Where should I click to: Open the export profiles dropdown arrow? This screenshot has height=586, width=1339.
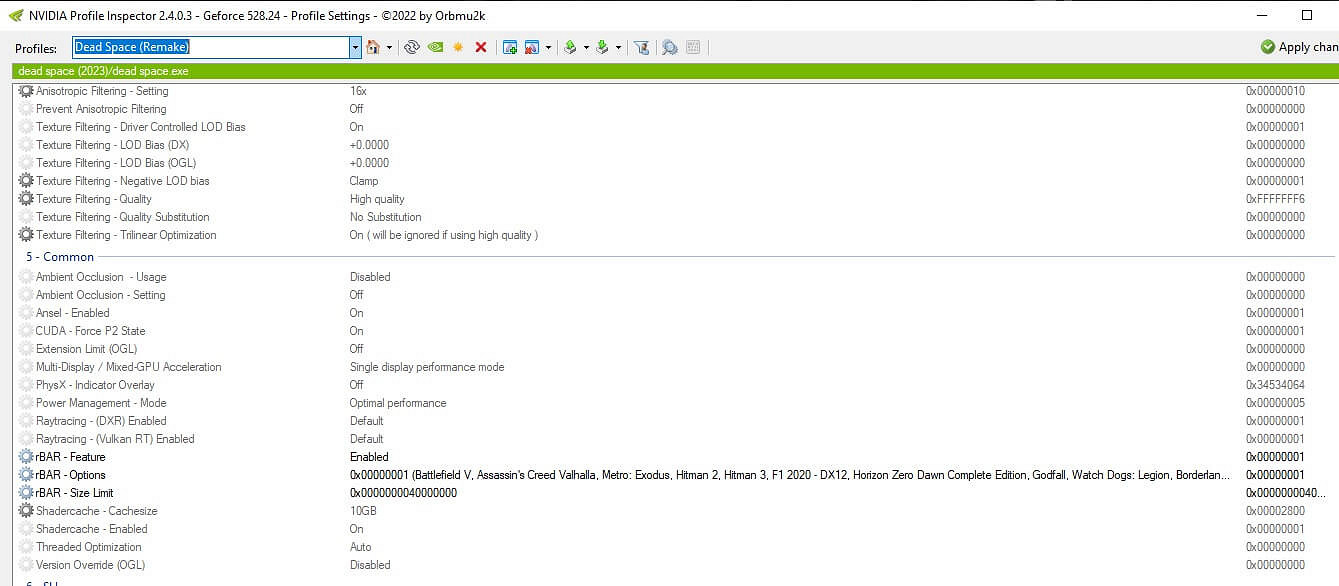point(586,47)
